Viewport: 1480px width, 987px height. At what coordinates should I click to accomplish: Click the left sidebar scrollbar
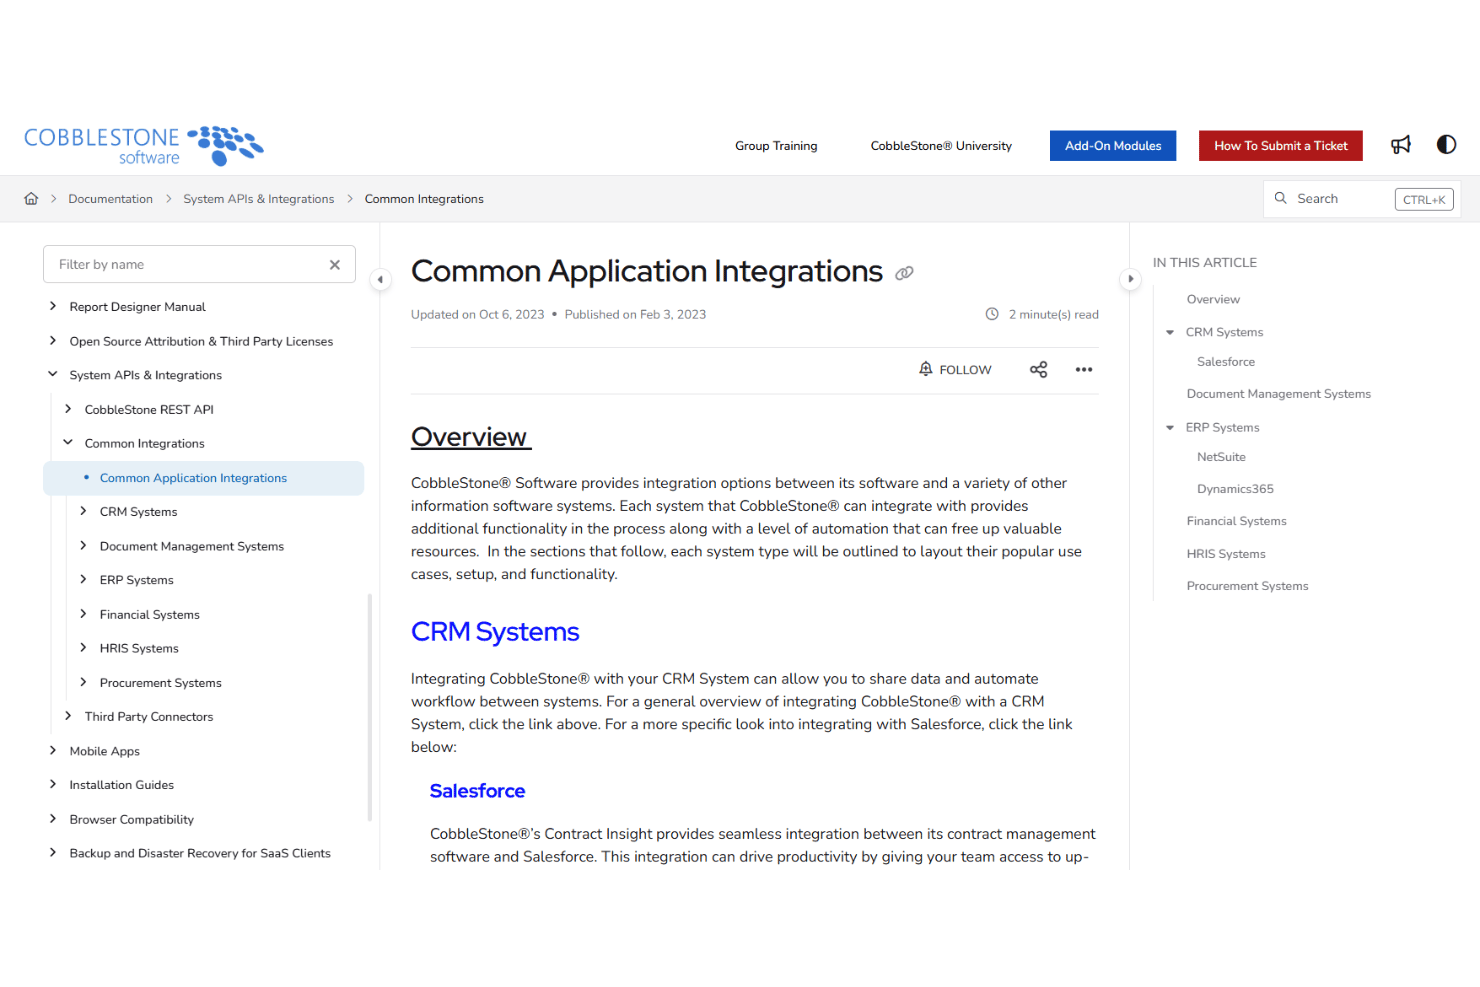(x=370, y=707)
